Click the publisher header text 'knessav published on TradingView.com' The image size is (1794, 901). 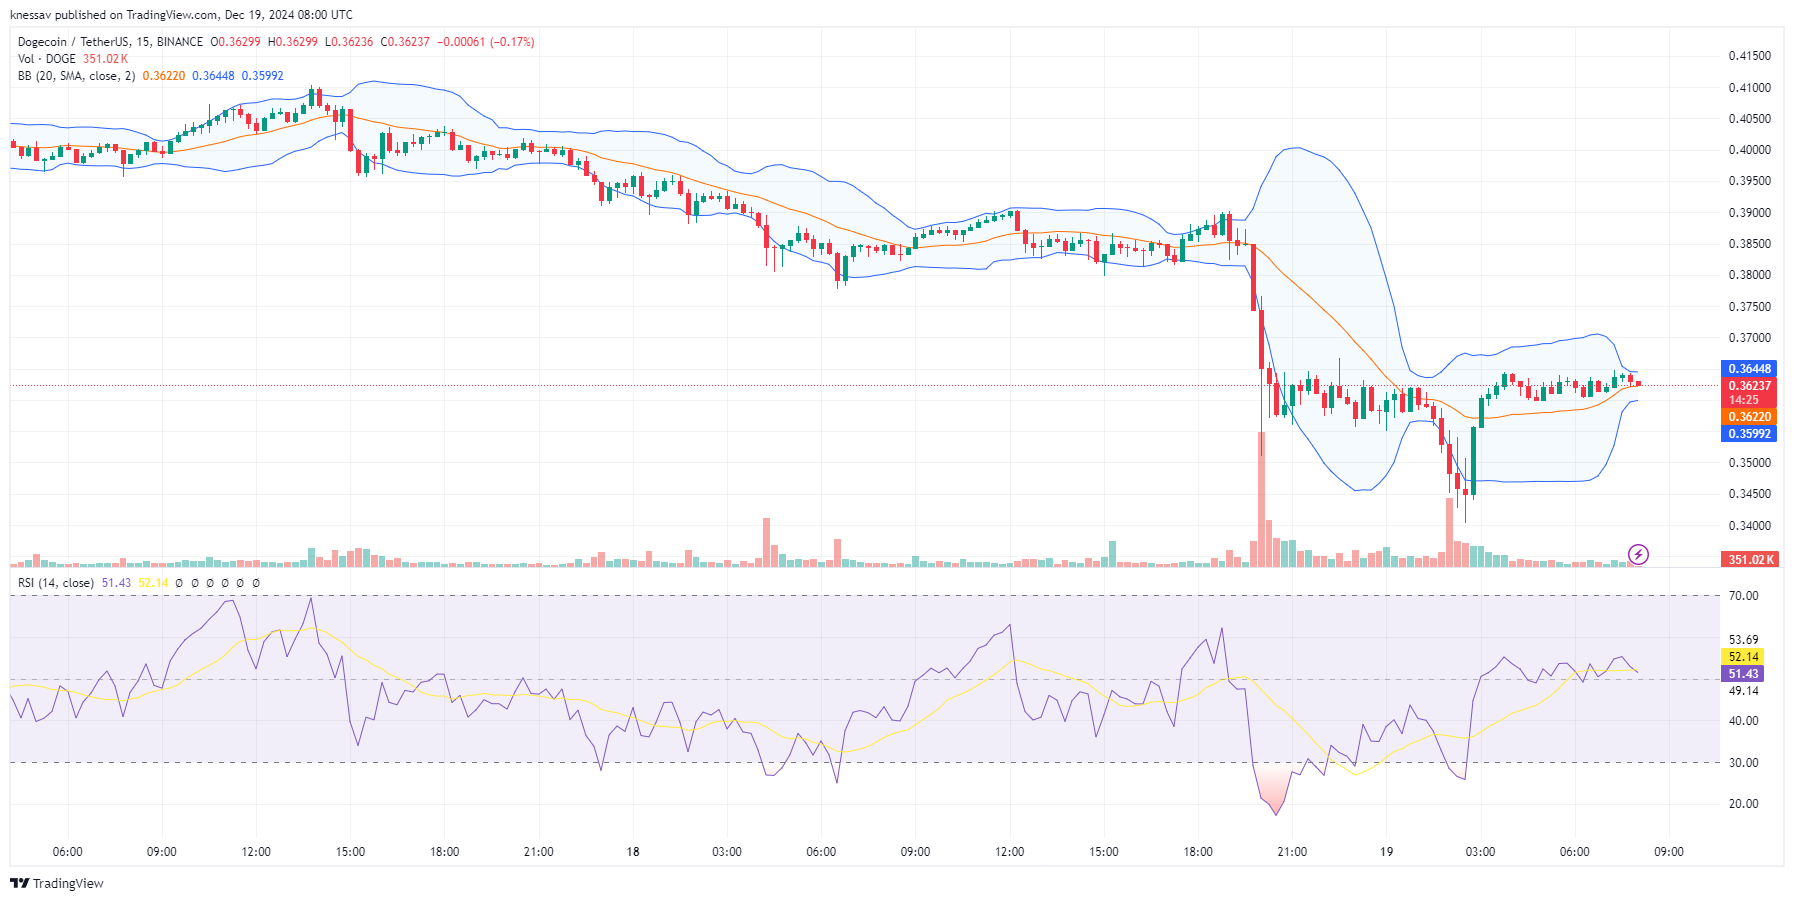pos(113,15)
